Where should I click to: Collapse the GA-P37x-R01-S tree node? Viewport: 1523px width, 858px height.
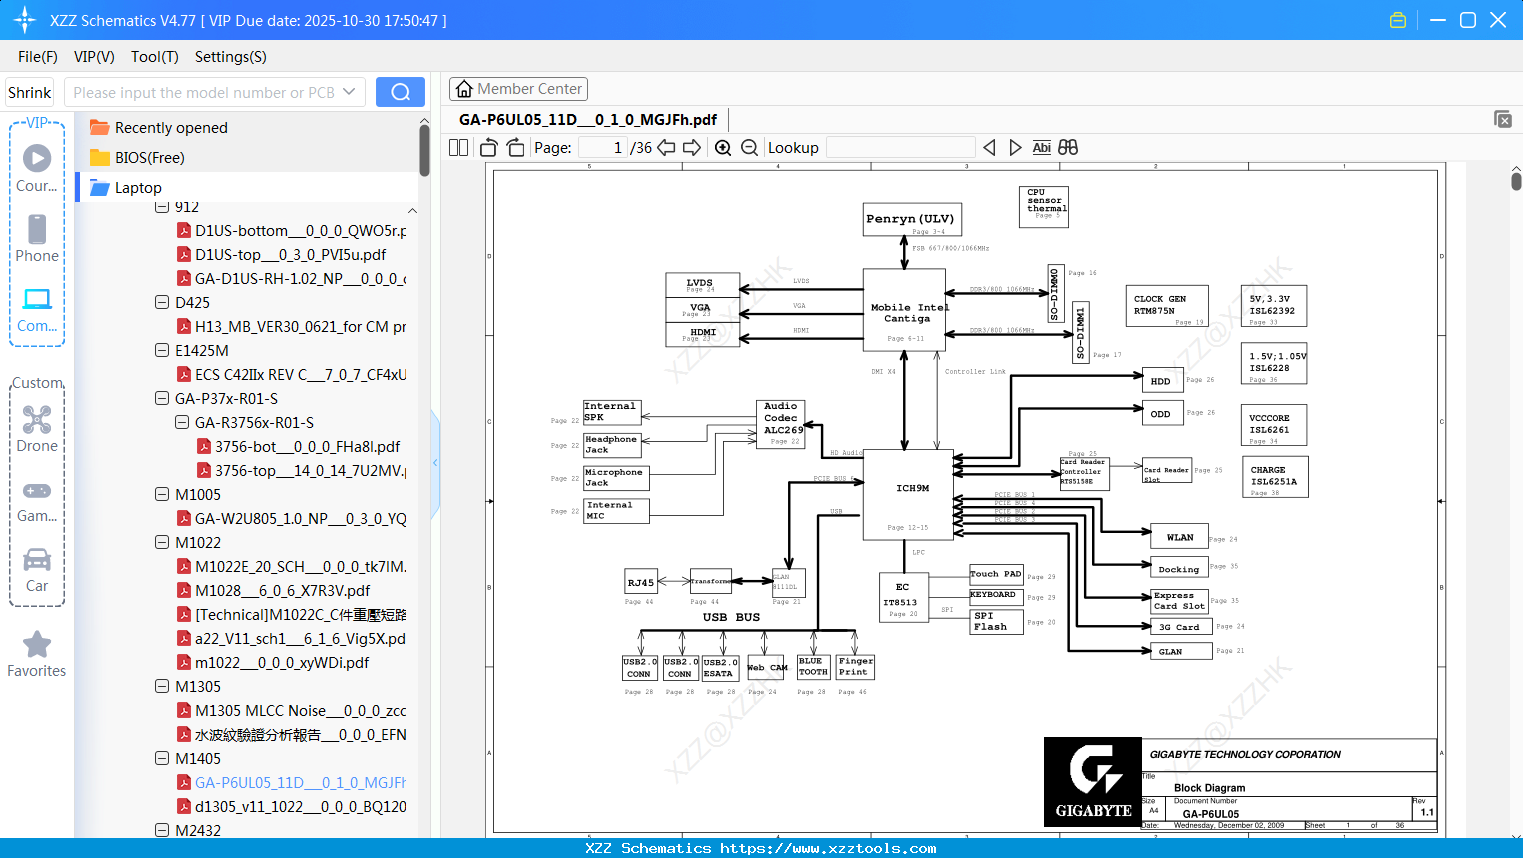click(162, 398)
